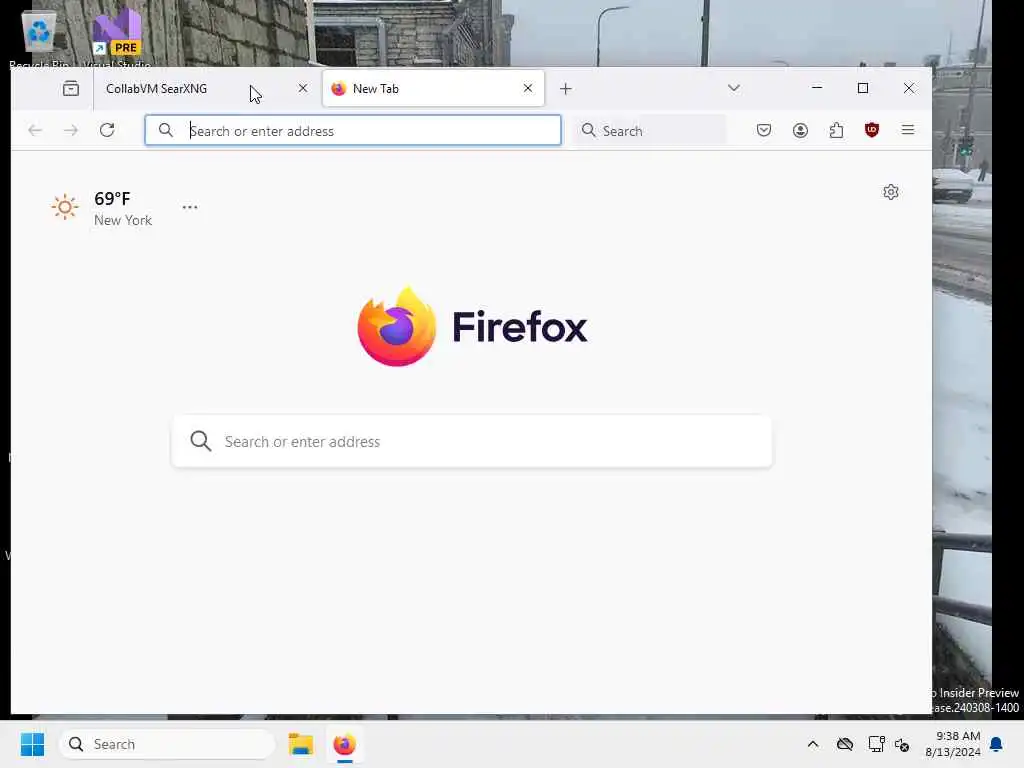1024x768 pixels.
Task: Open a new tab with plus button
Action: 566,89
